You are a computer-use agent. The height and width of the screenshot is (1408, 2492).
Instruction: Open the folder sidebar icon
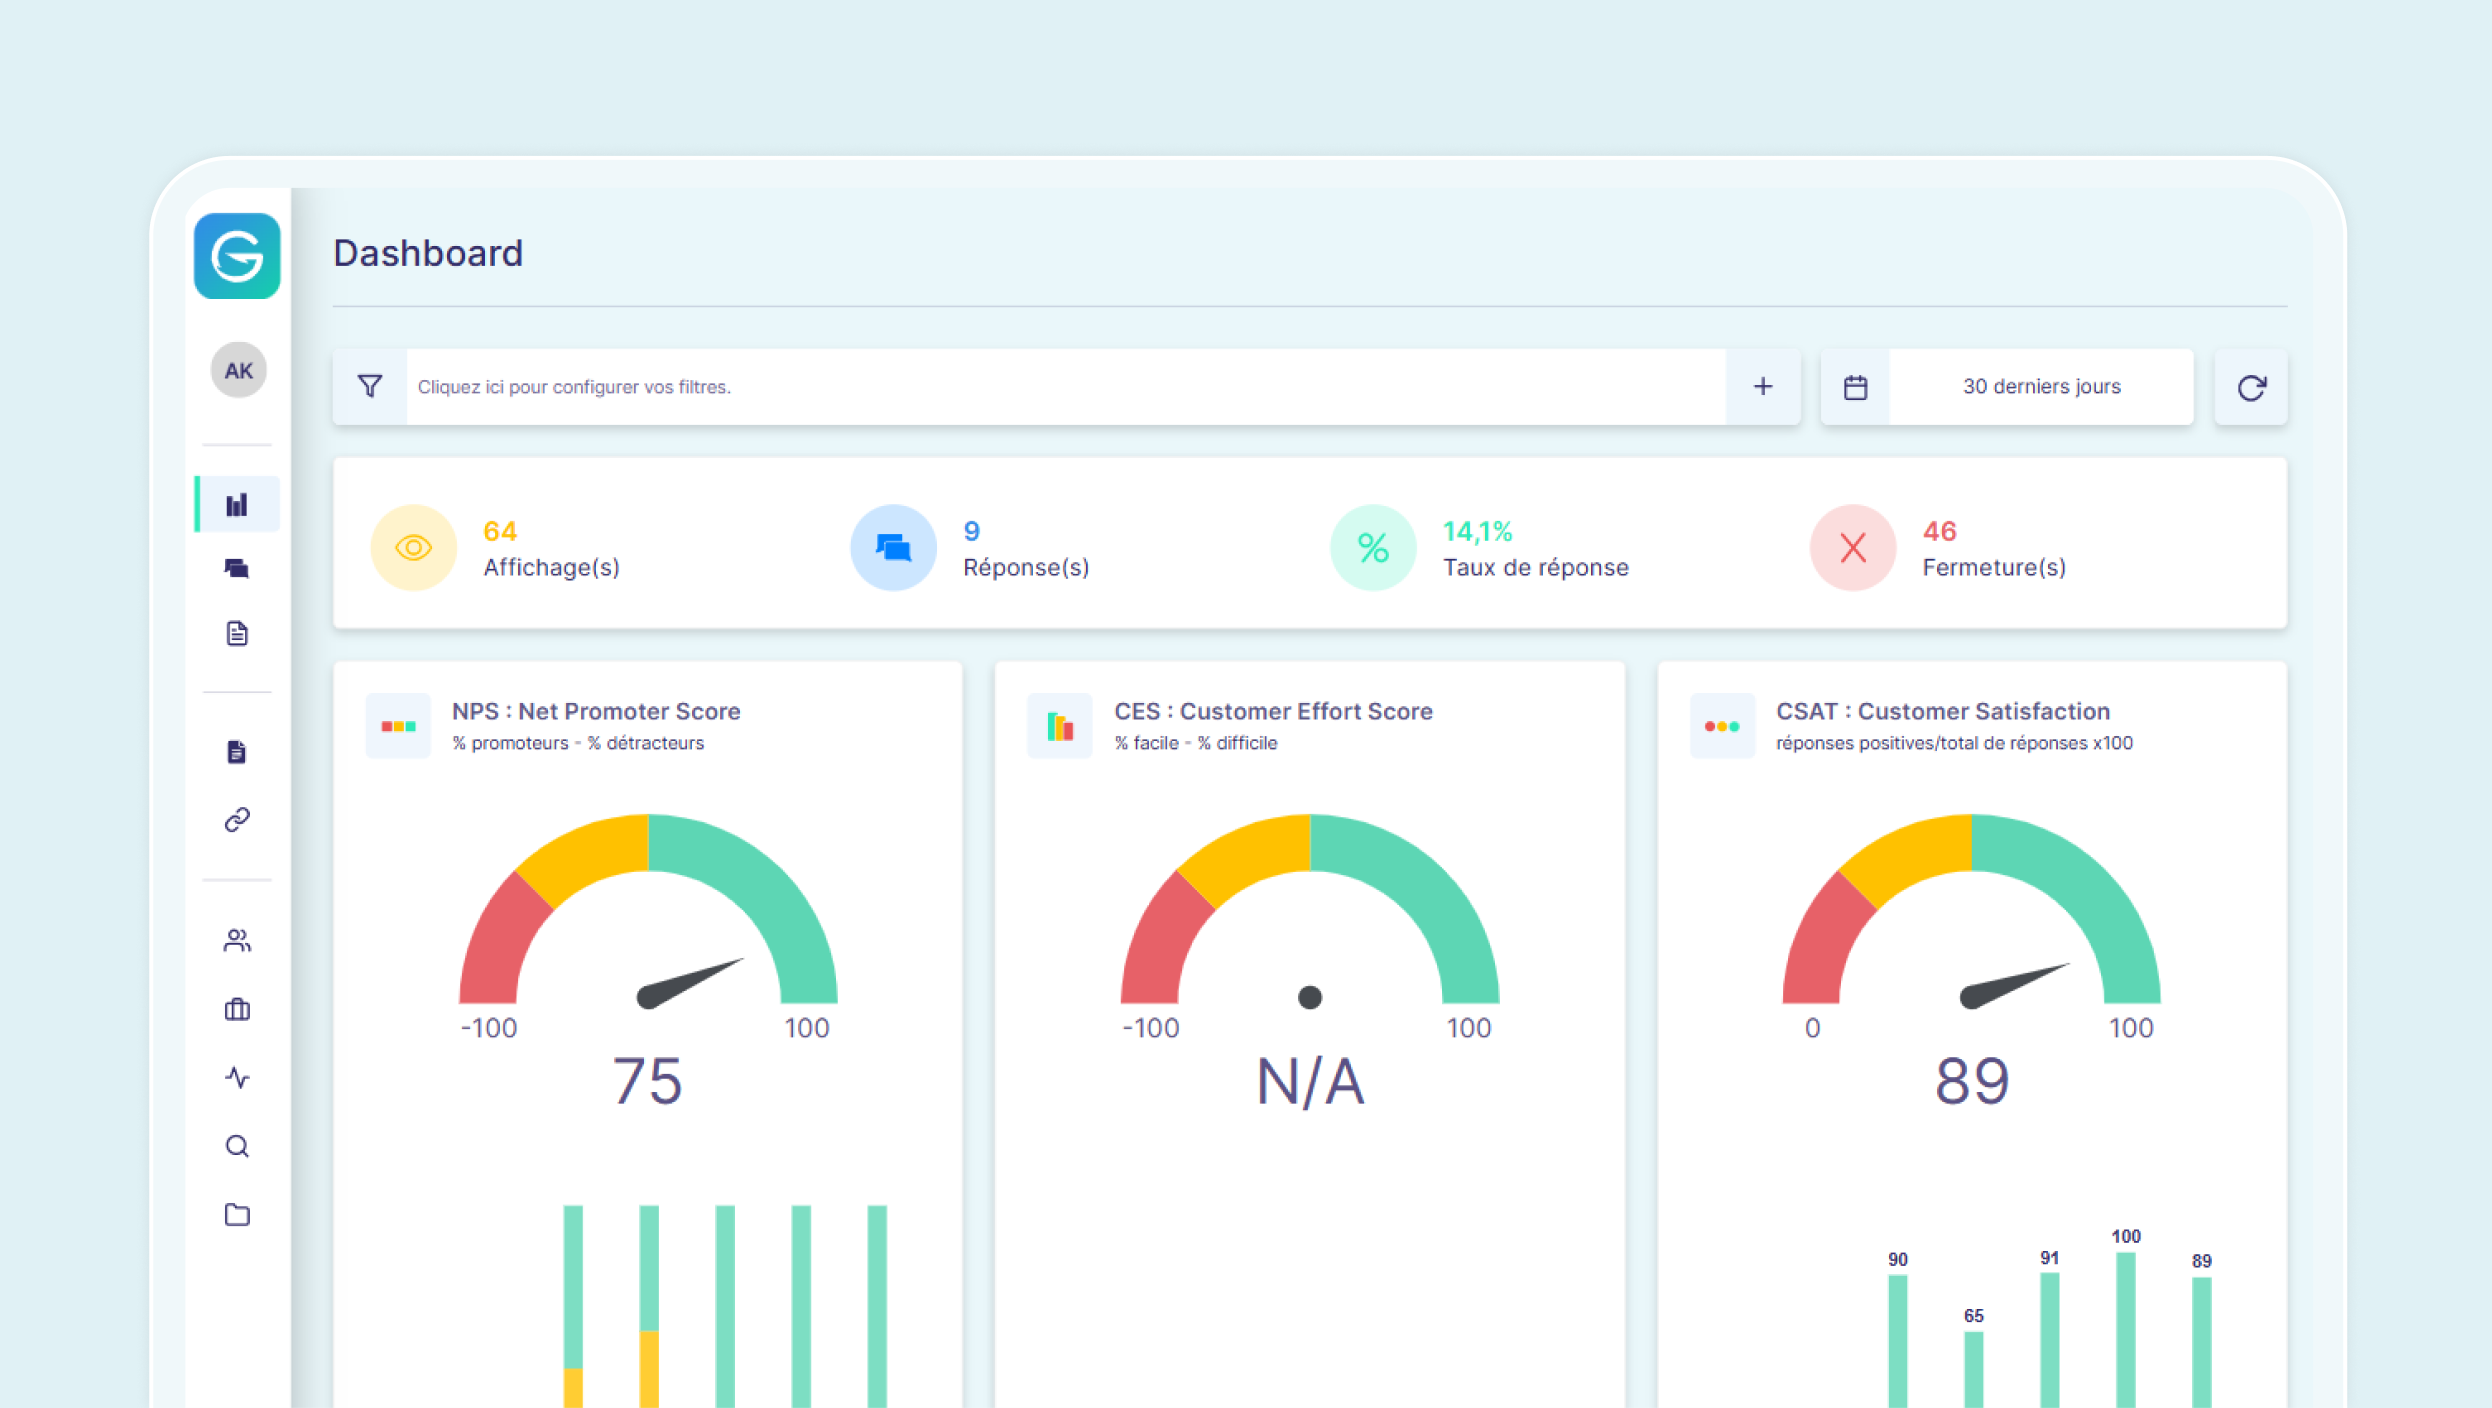pyautogui.click(x=237, y=1214)
